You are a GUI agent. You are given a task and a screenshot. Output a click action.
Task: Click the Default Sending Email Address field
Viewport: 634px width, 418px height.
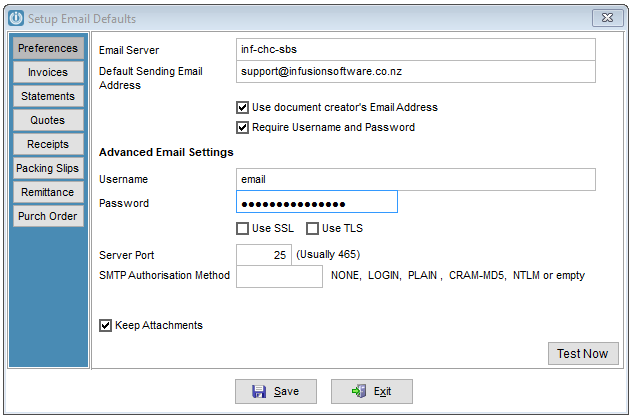click(x=416, y=72)
